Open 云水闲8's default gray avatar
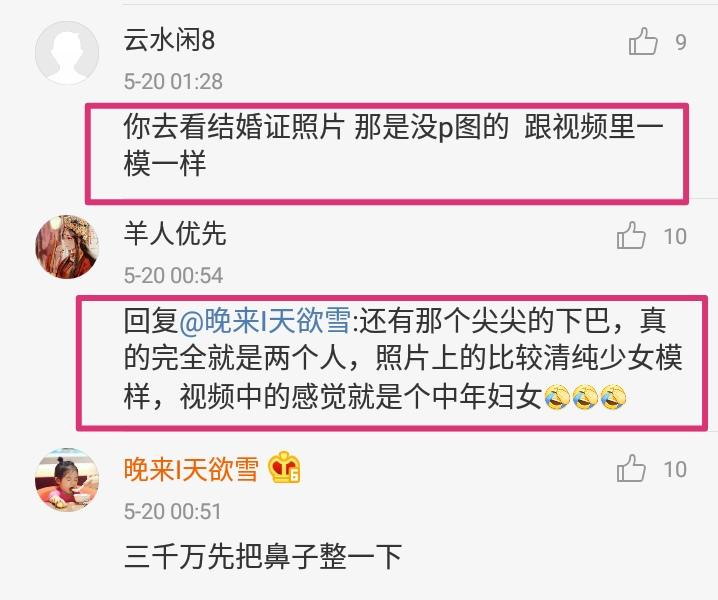Screen dimensions: 718x600 [67, 53]
